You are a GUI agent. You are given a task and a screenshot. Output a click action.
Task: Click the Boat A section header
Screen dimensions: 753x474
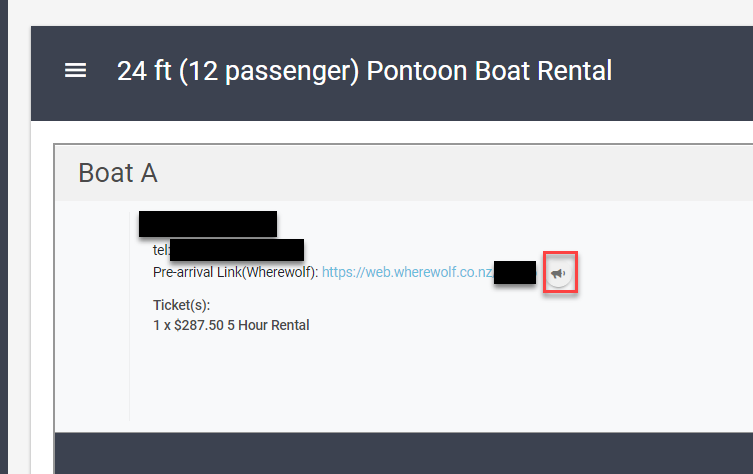pos(403,173)
